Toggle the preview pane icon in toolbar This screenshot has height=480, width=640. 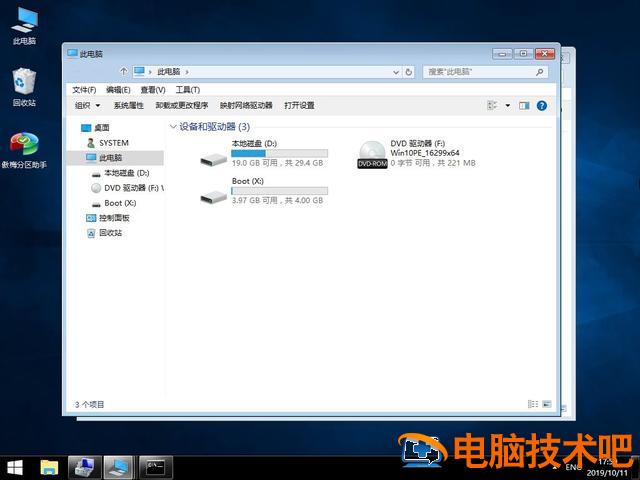tap(524, 105)
